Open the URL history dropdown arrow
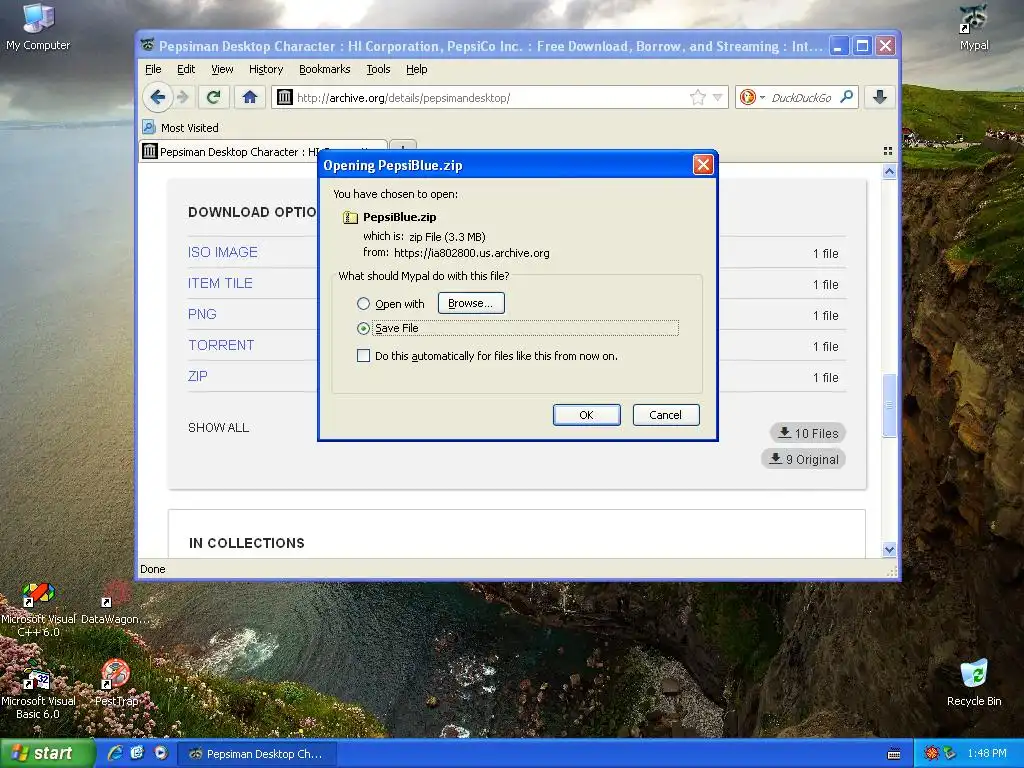Screen dimensions: 1024x768 [x=718, y=97]
